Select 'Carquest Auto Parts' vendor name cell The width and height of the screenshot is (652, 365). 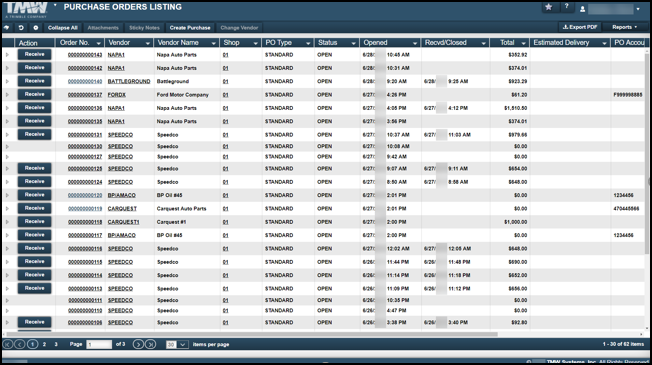point(181,209)
